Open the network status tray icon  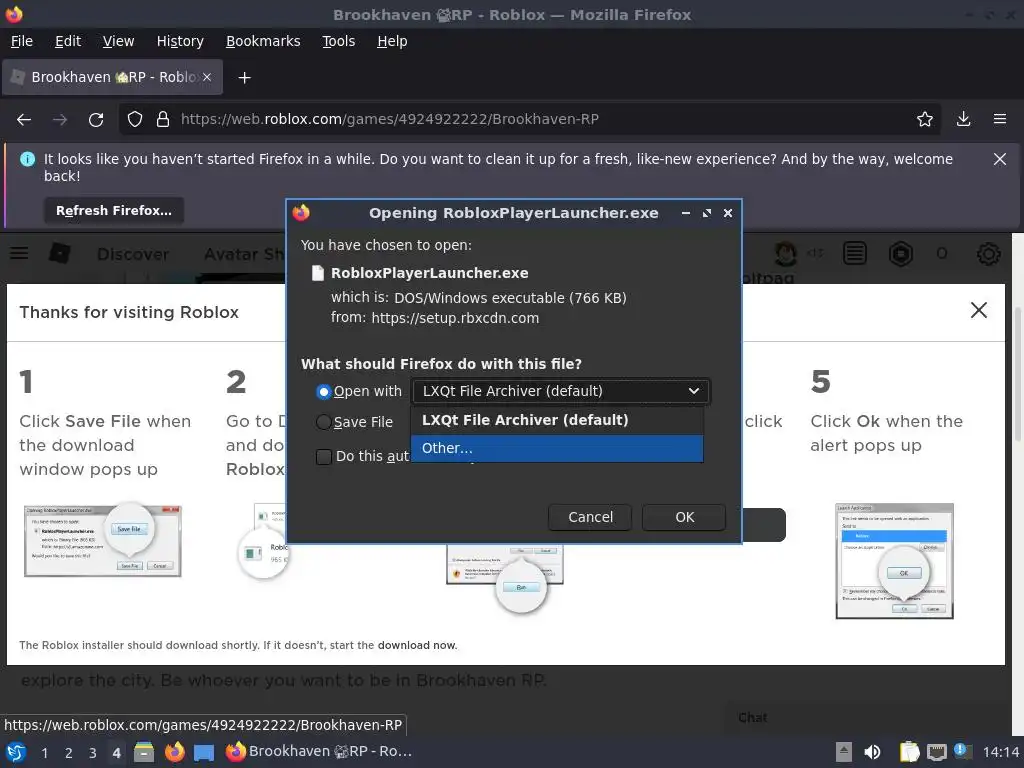[x=936, y=752]
